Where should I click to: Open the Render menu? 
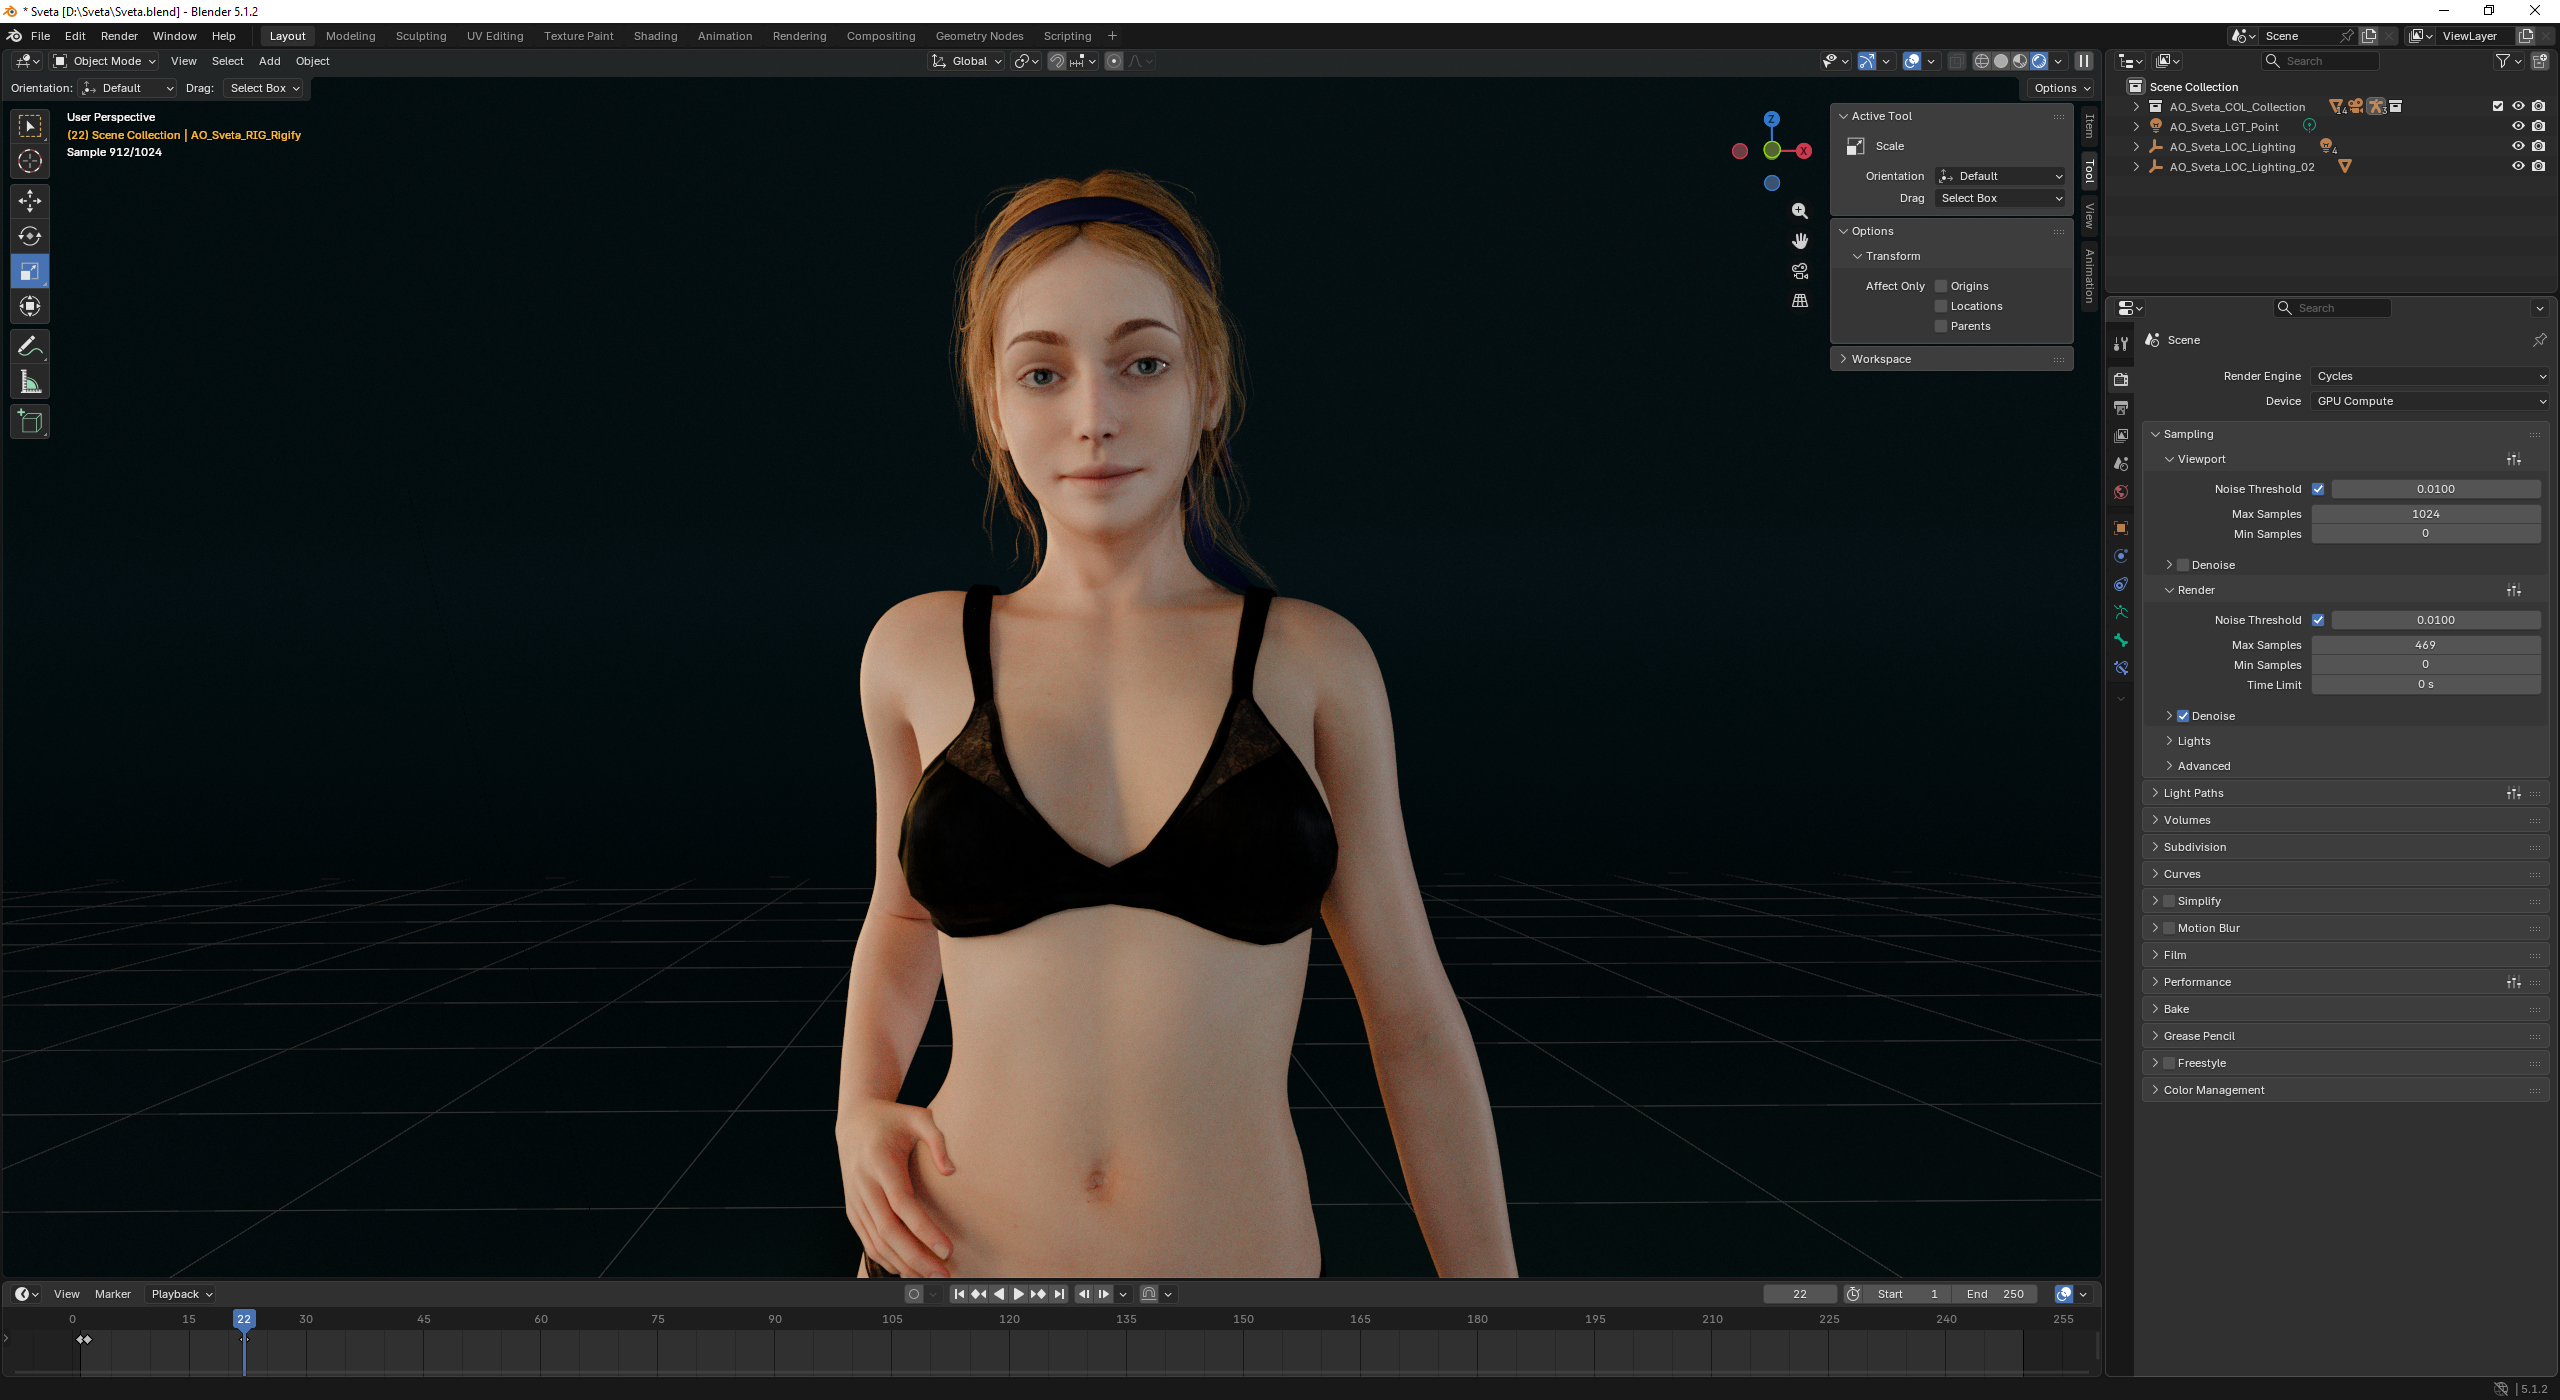pyautogui.click(x=119, y=36)
